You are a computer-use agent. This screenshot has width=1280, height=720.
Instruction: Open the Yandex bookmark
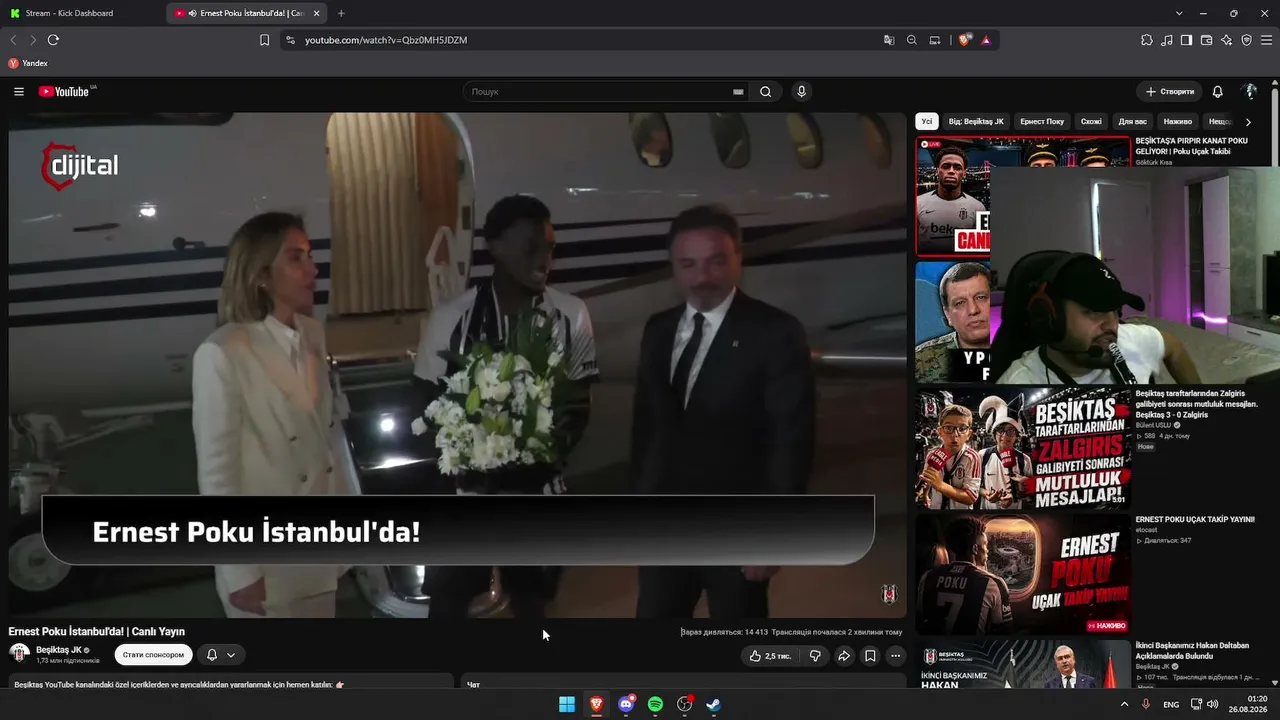tap(28, 63)
